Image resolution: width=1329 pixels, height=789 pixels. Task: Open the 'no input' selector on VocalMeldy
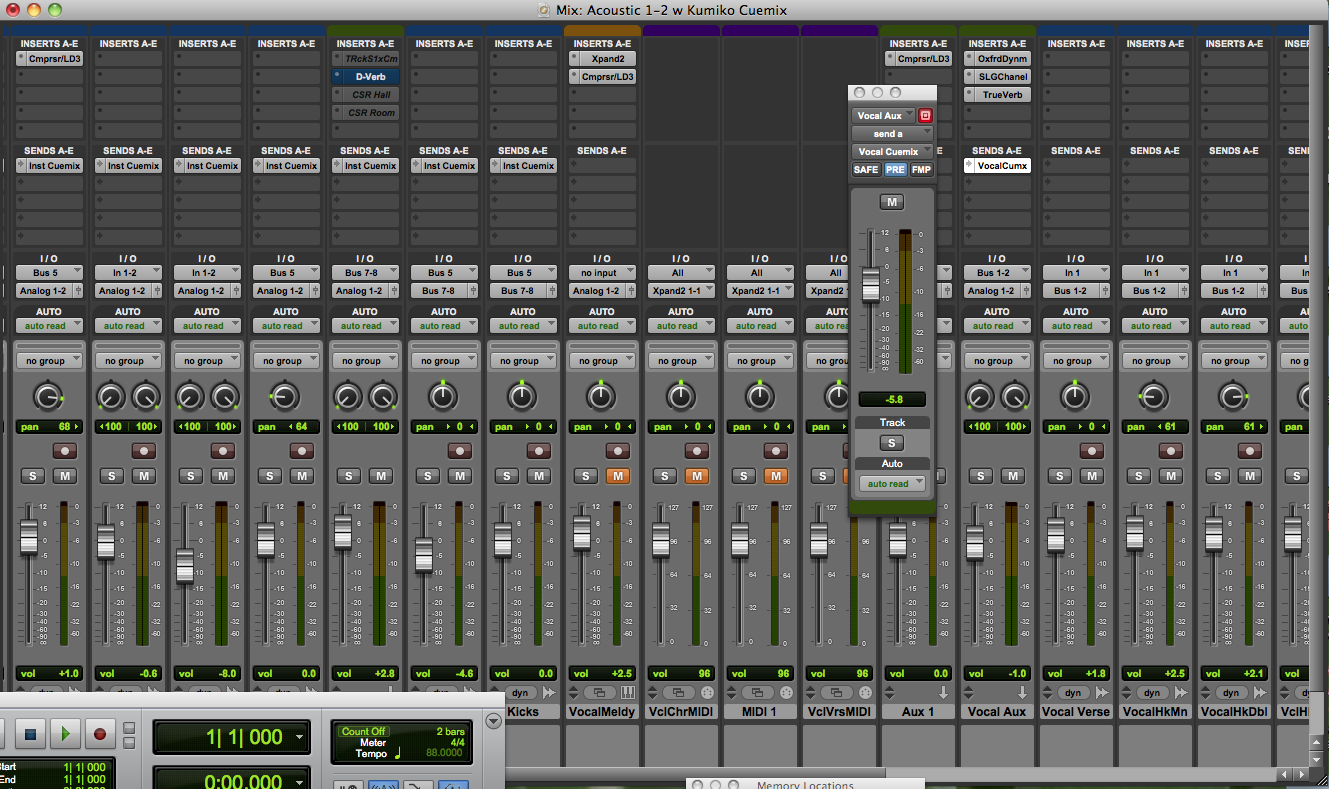[602, 272]
